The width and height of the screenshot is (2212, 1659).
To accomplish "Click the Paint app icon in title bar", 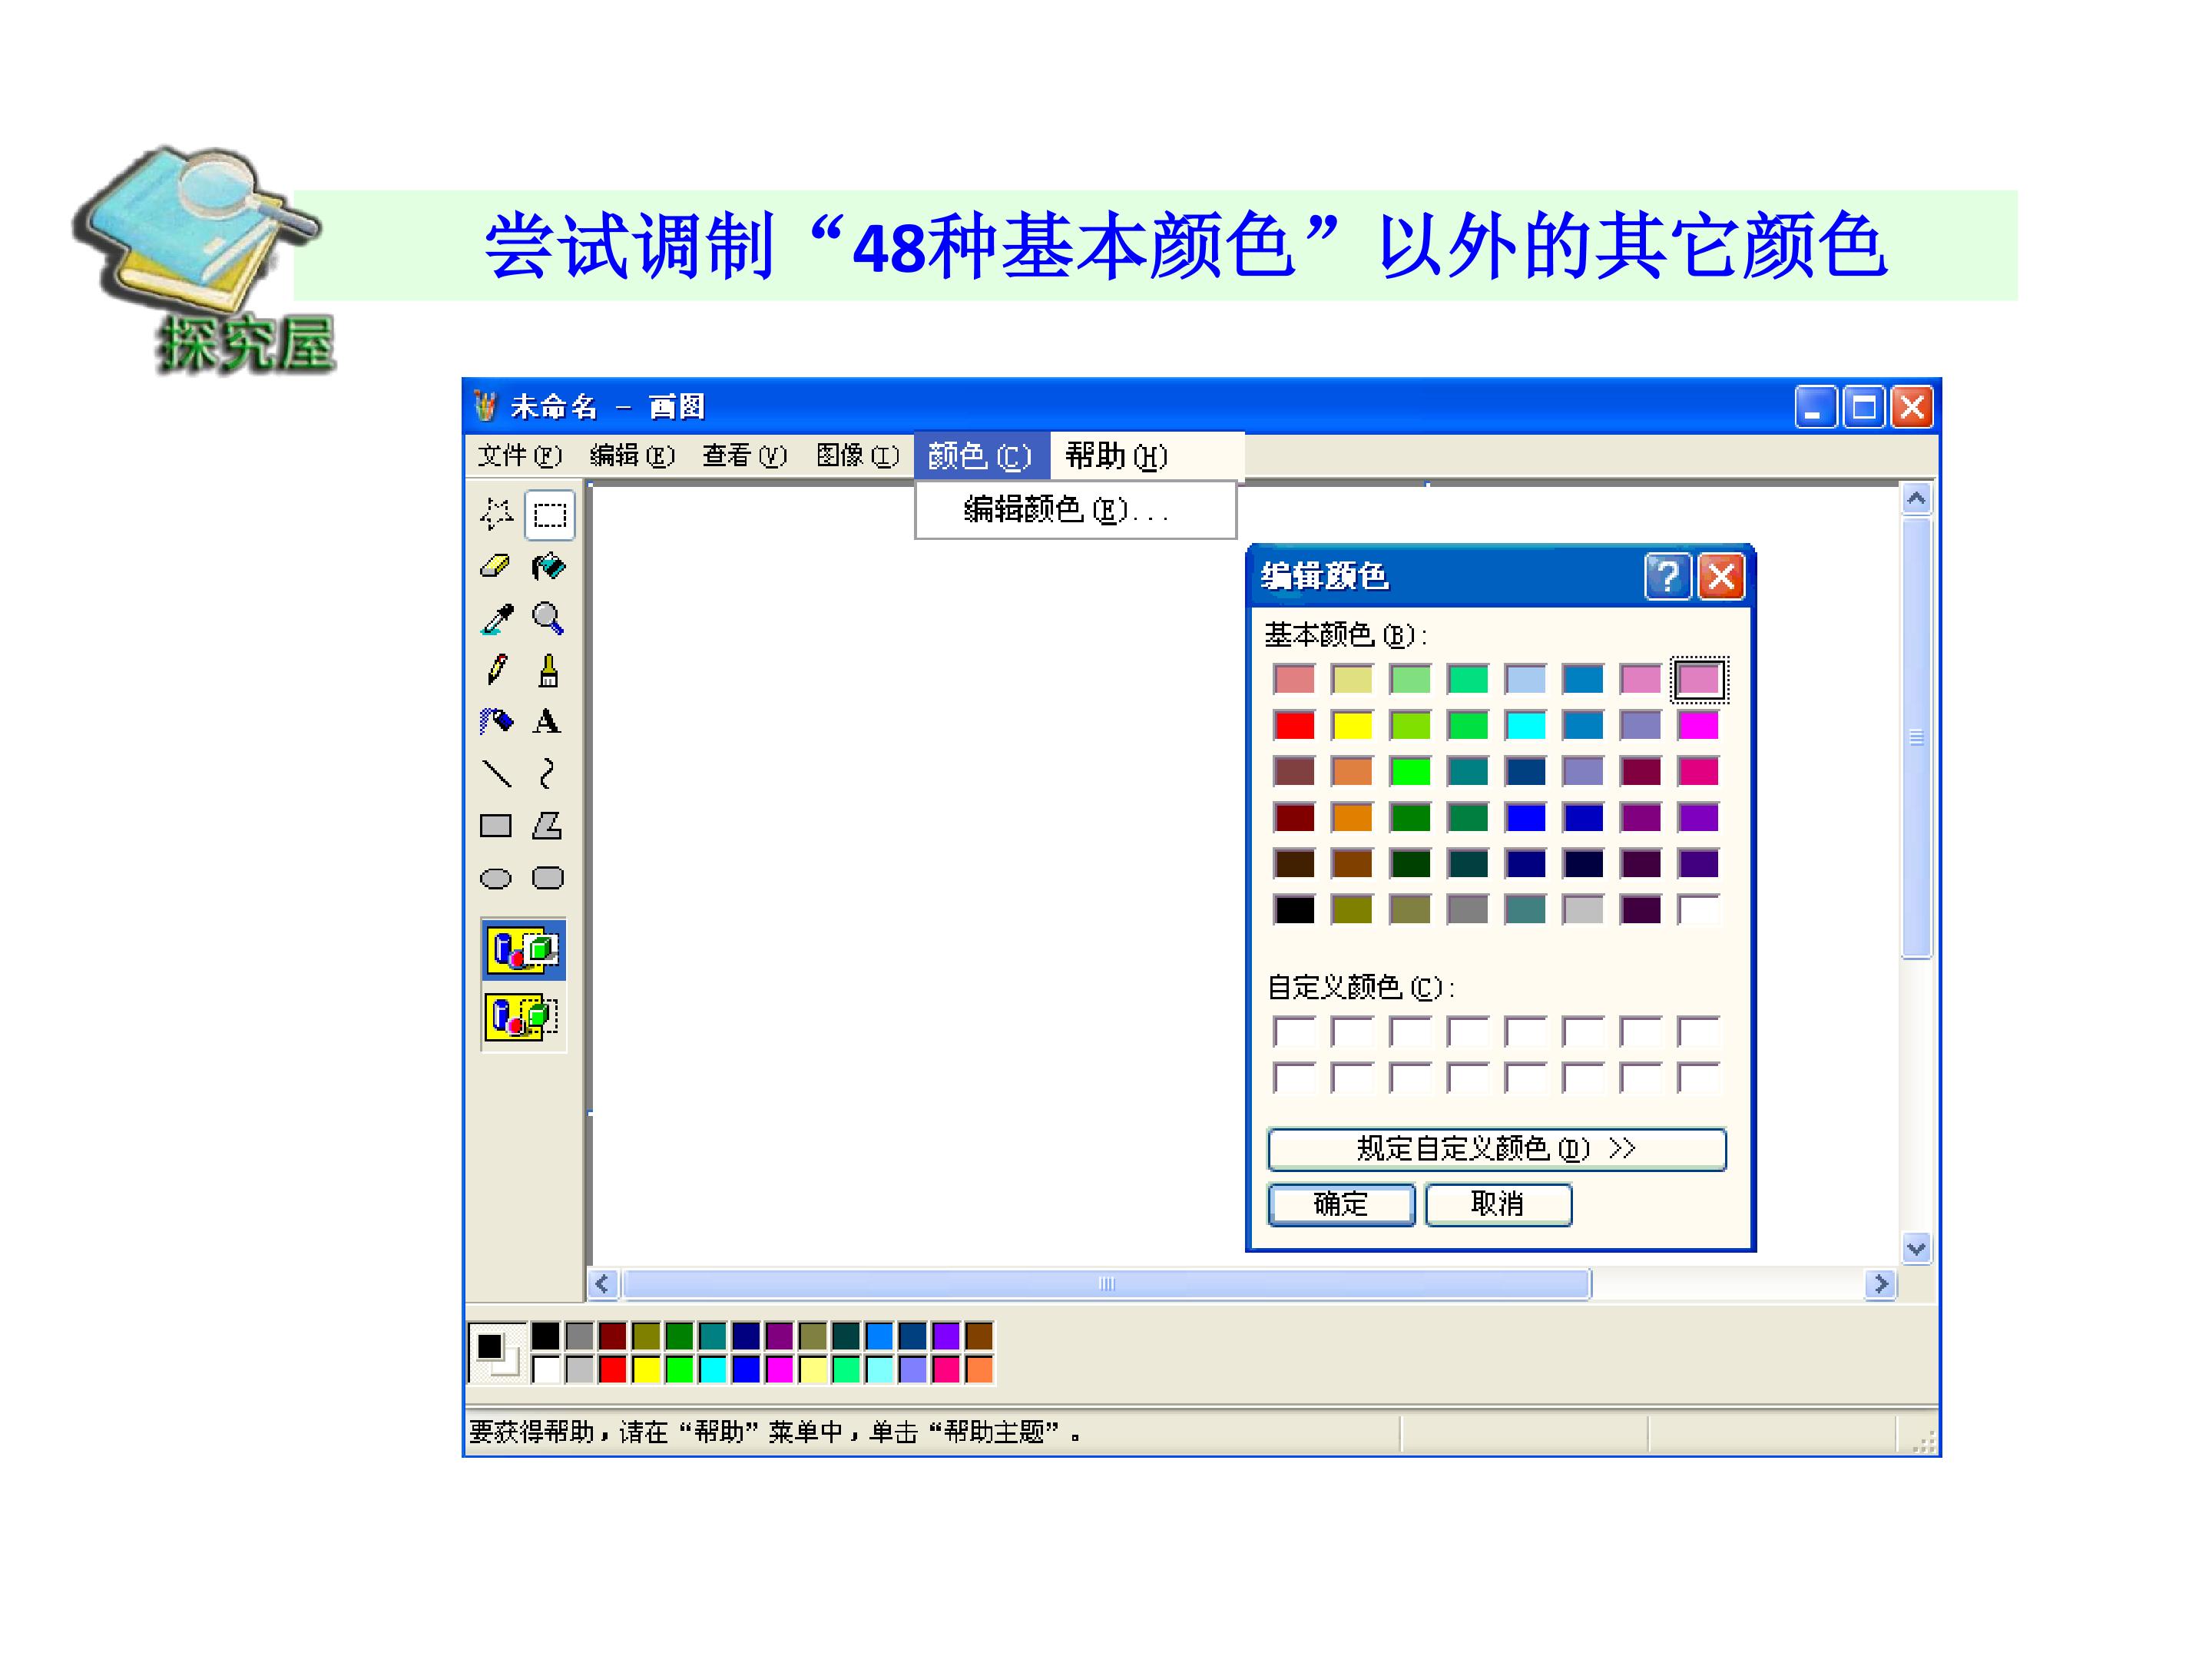I will [x=486, y=406].
